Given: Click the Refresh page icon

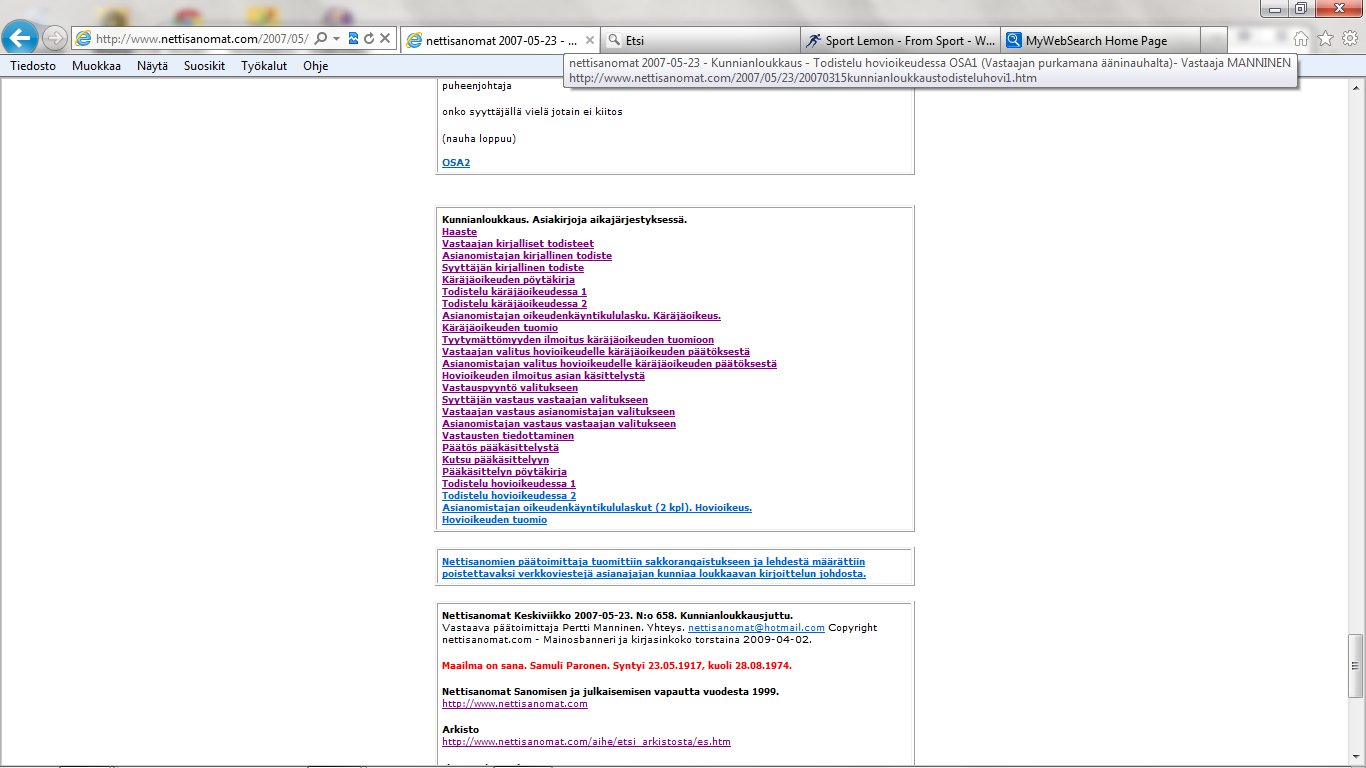Looking at the screenshot, I should tap(369, 39).
